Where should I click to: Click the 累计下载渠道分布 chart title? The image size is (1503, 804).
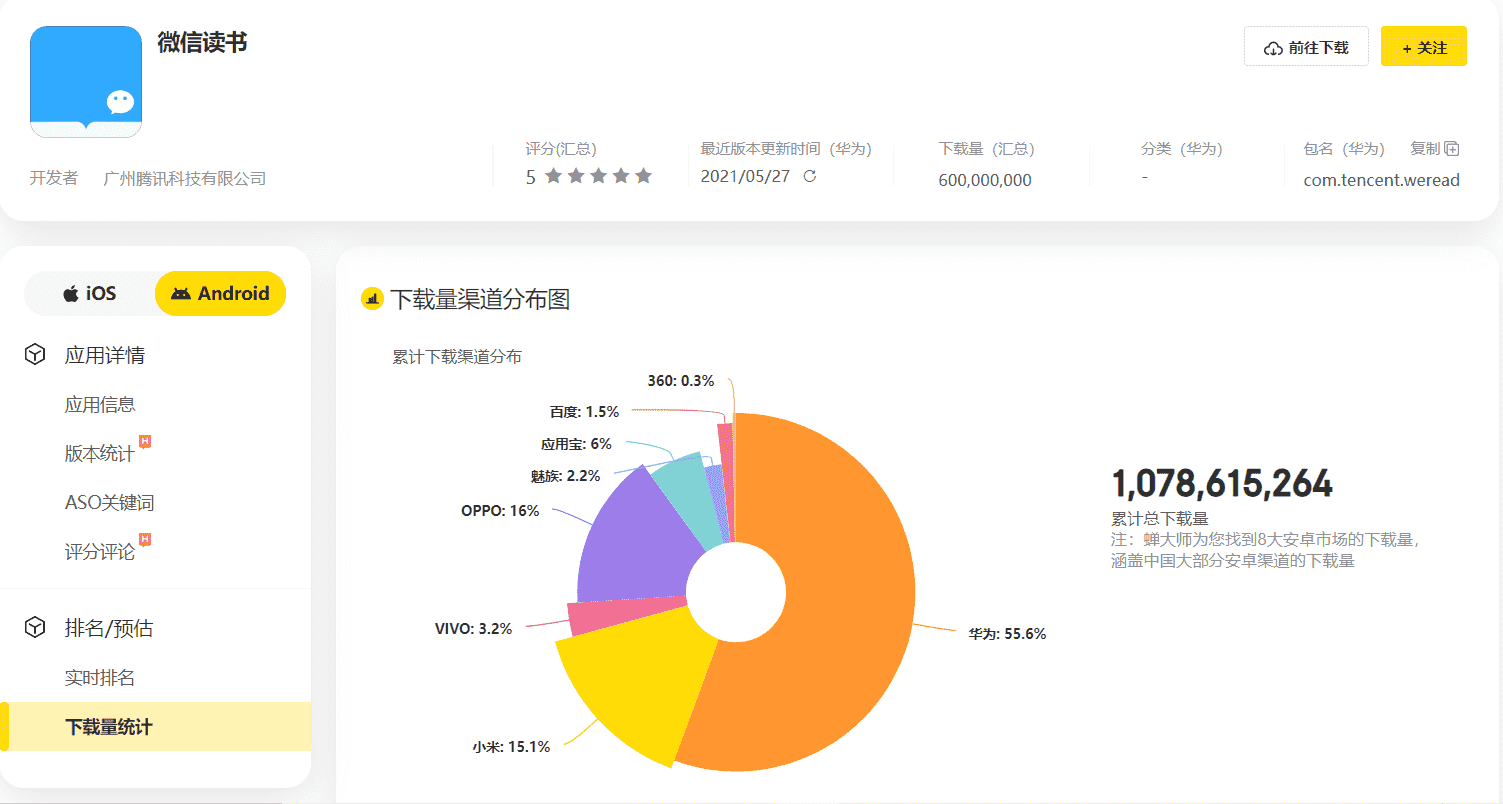tap(457, 357)
